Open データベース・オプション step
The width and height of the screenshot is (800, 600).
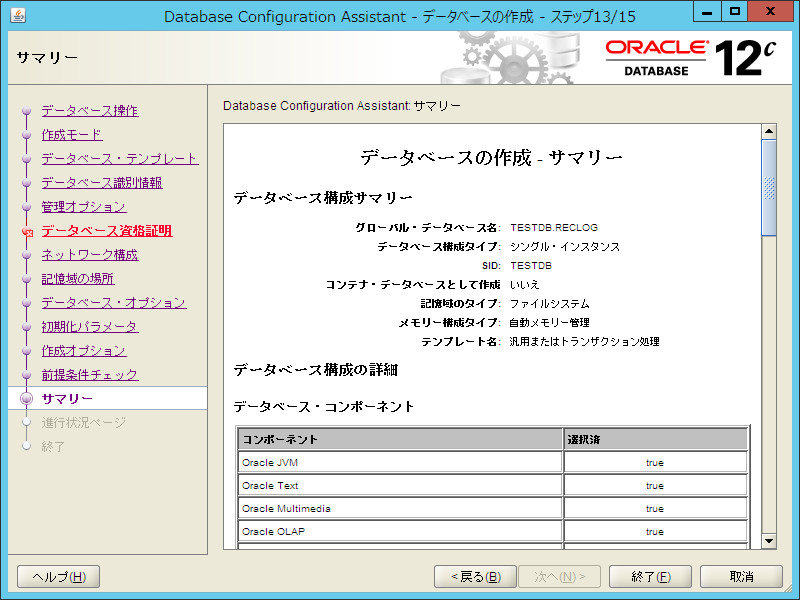114,303
